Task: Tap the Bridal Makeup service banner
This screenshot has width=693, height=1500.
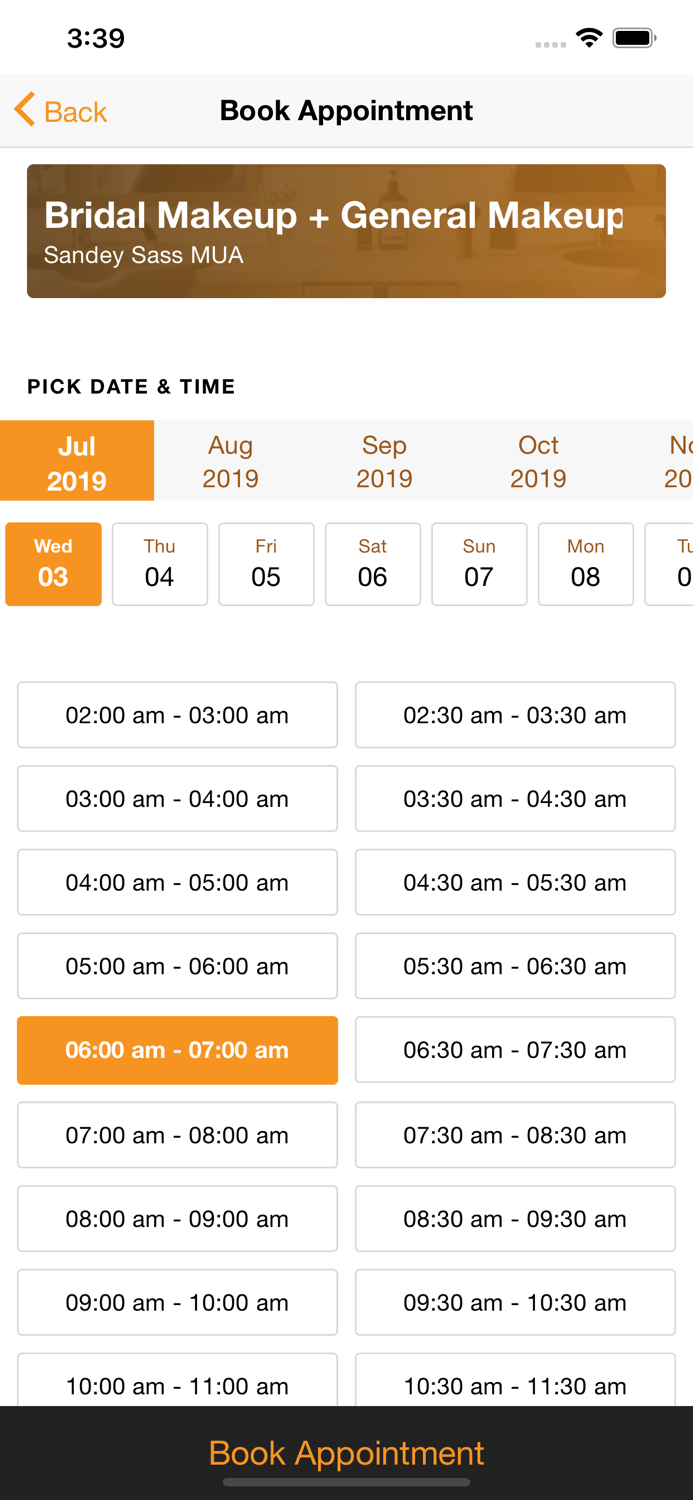Action: click(x=346, y=231)
